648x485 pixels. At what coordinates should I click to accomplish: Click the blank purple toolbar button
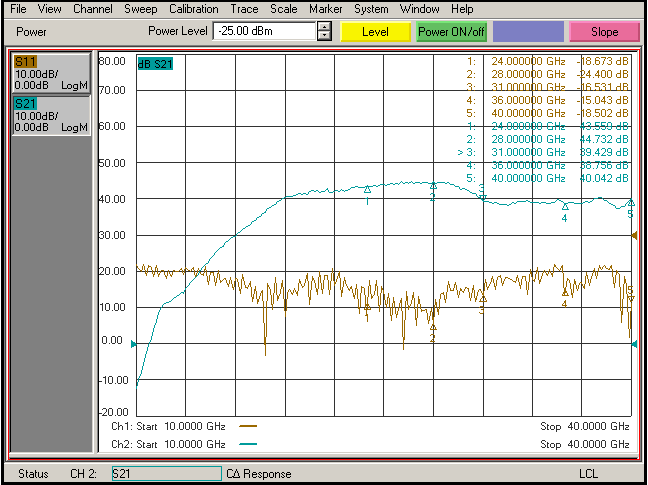pos(528,32)
